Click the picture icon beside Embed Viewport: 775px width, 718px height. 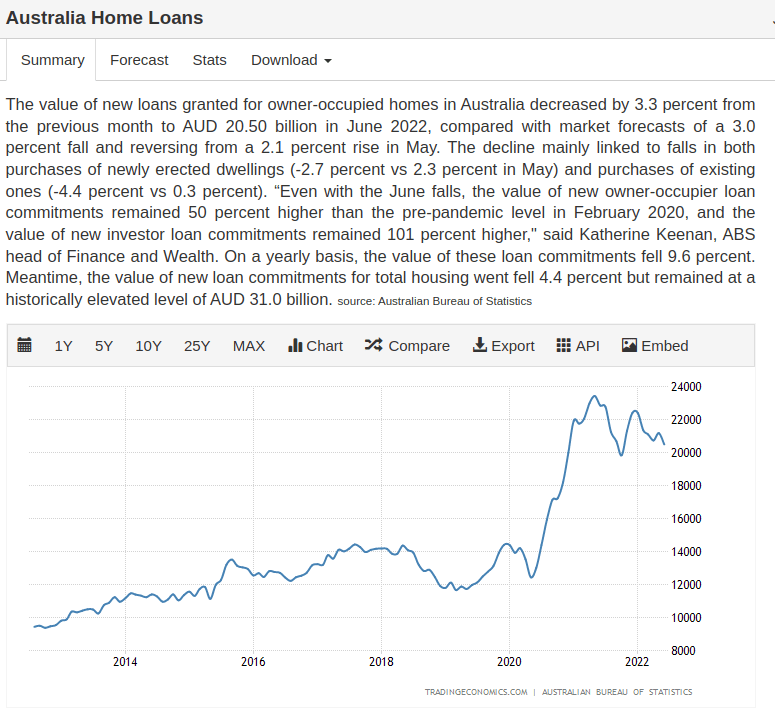[629, 345]
